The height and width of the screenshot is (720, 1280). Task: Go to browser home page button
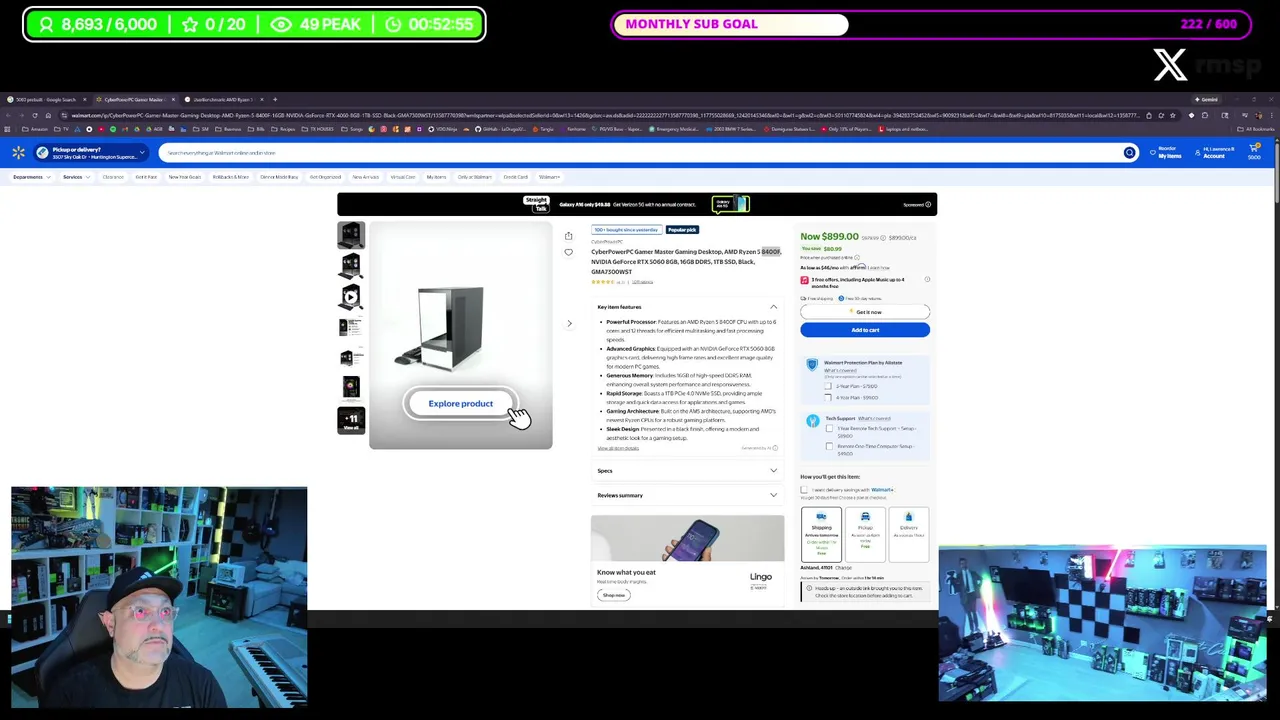click(x=47, y=115)
